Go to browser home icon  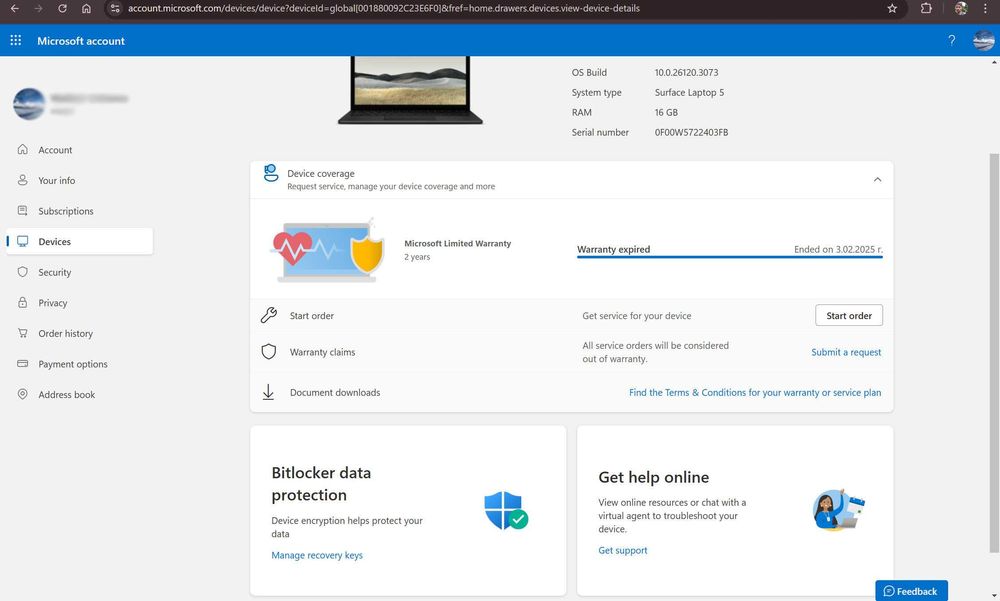(86, 8)
